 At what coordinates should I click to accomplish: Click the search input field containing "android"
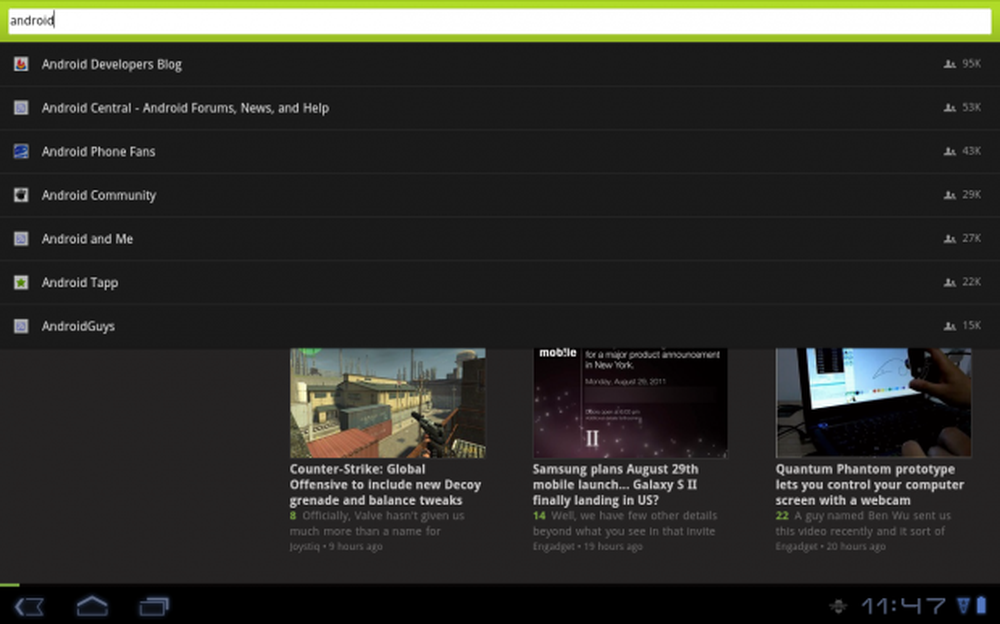coord(499,21)
